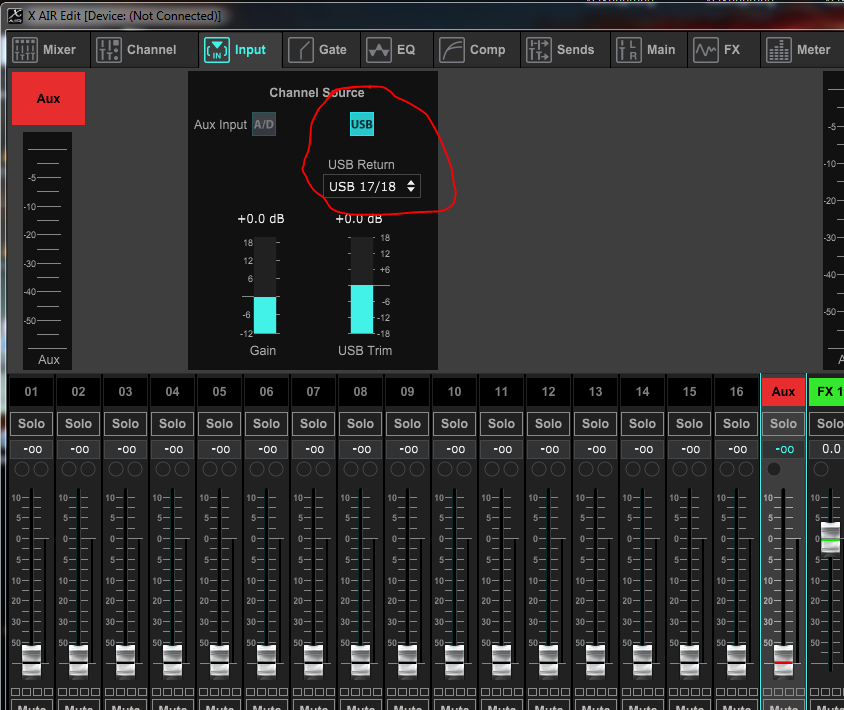Solo channel 03
Screen dimensions: 844x710
pos(125,424)
